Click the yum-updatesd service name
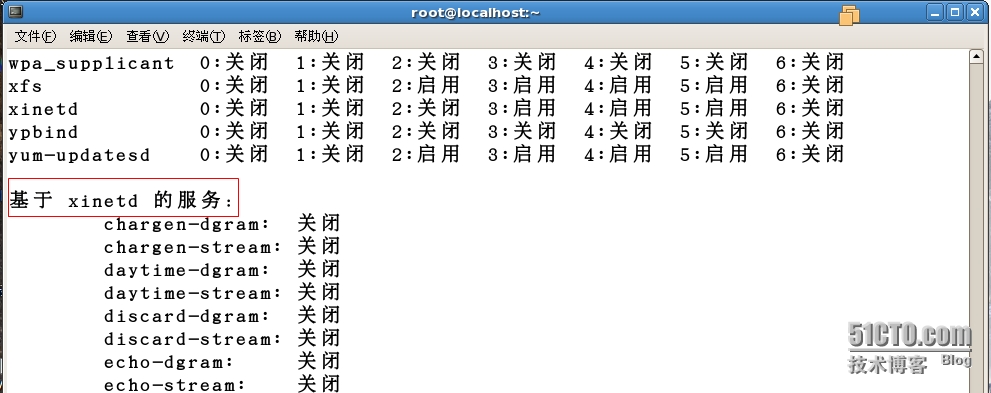 click(79, 155)
